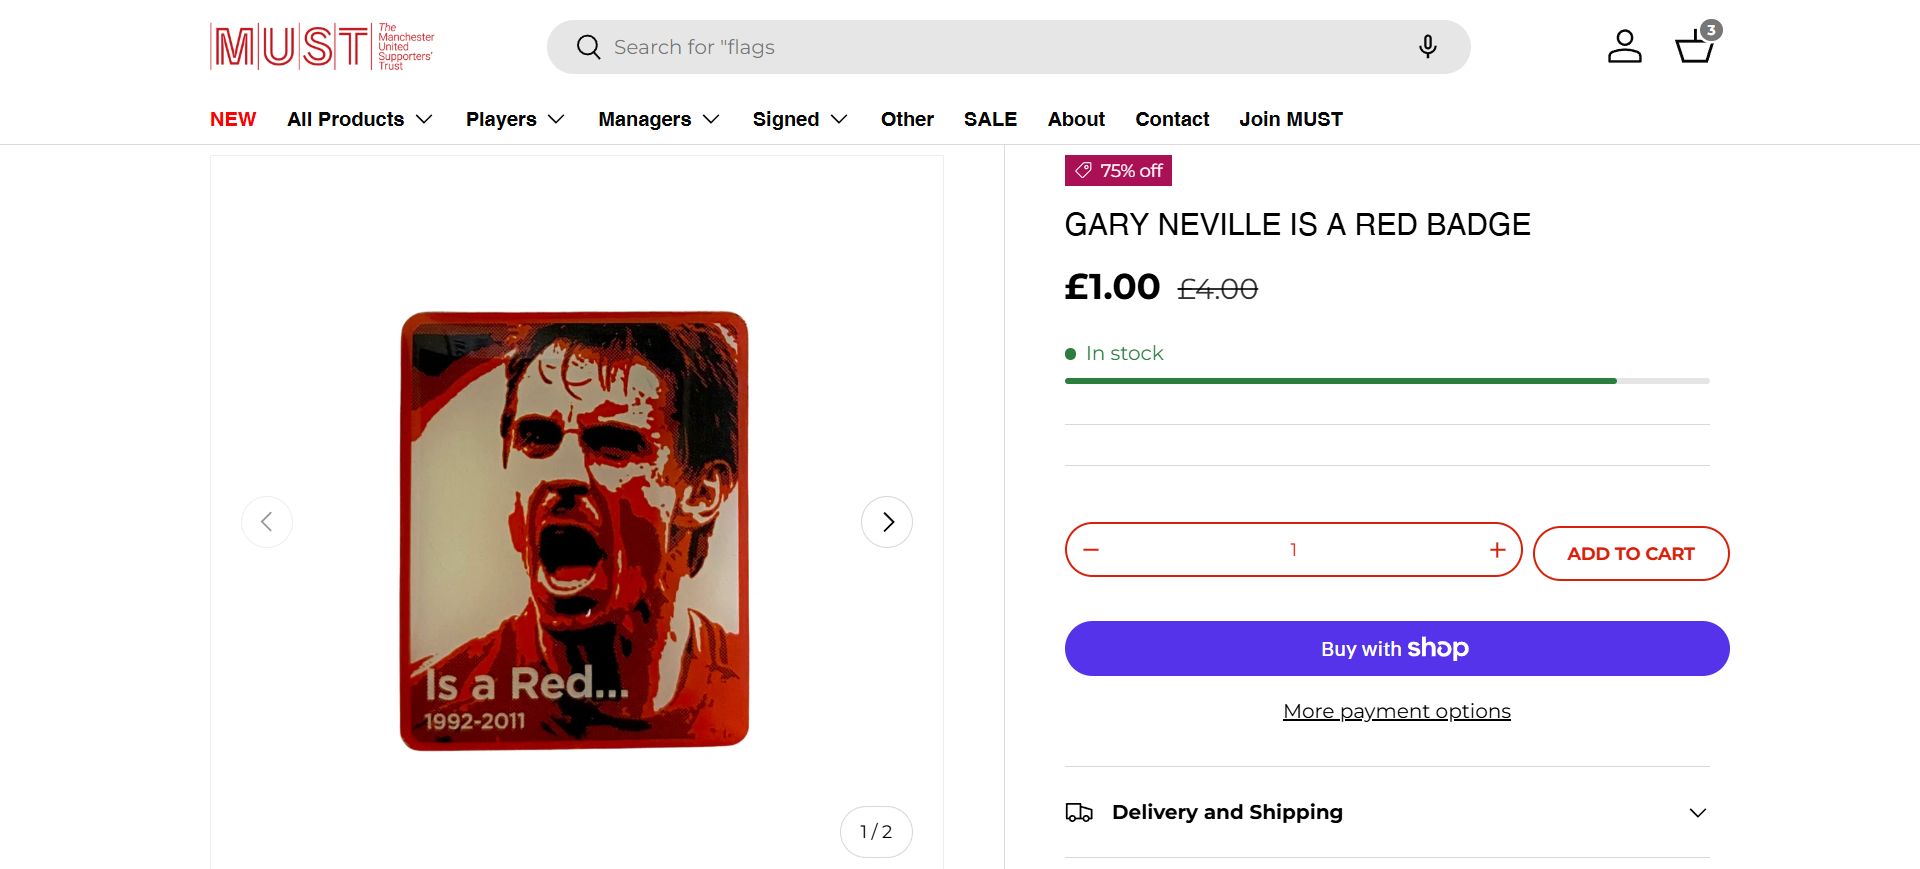Go to the SALE page
Screen dimensions: 1920x869
coord(990,119)
